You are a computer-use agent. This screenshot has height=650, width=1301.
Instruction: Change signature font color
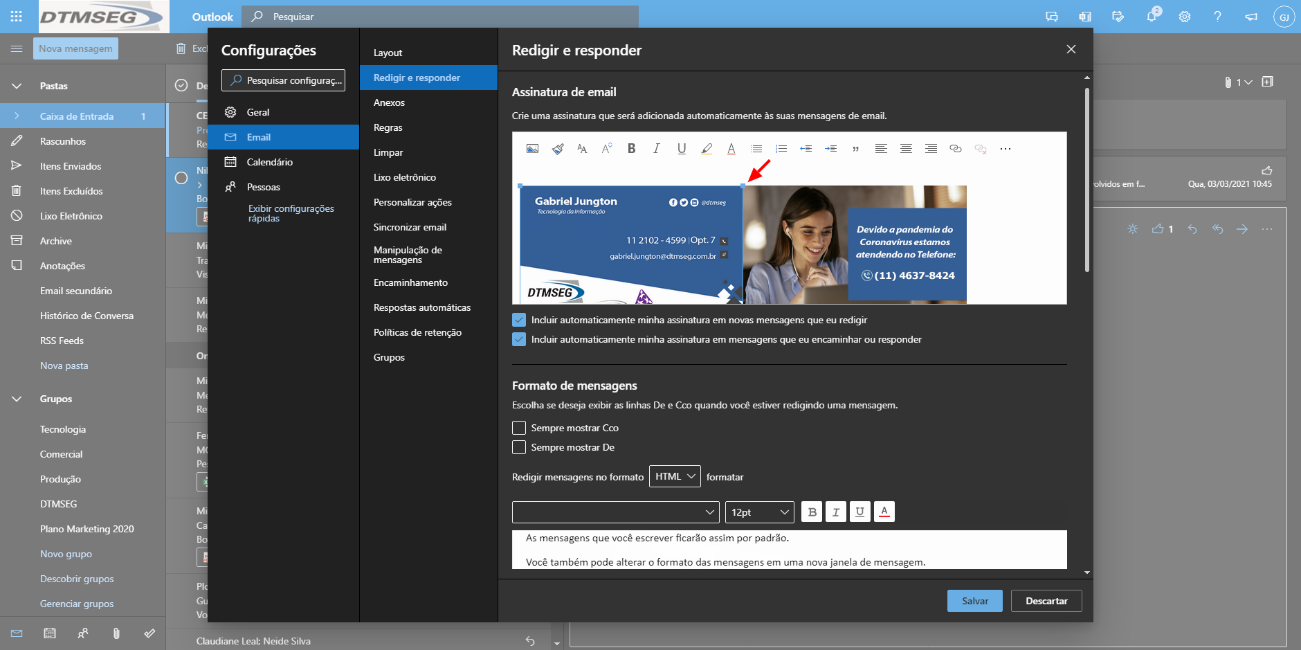731,148
